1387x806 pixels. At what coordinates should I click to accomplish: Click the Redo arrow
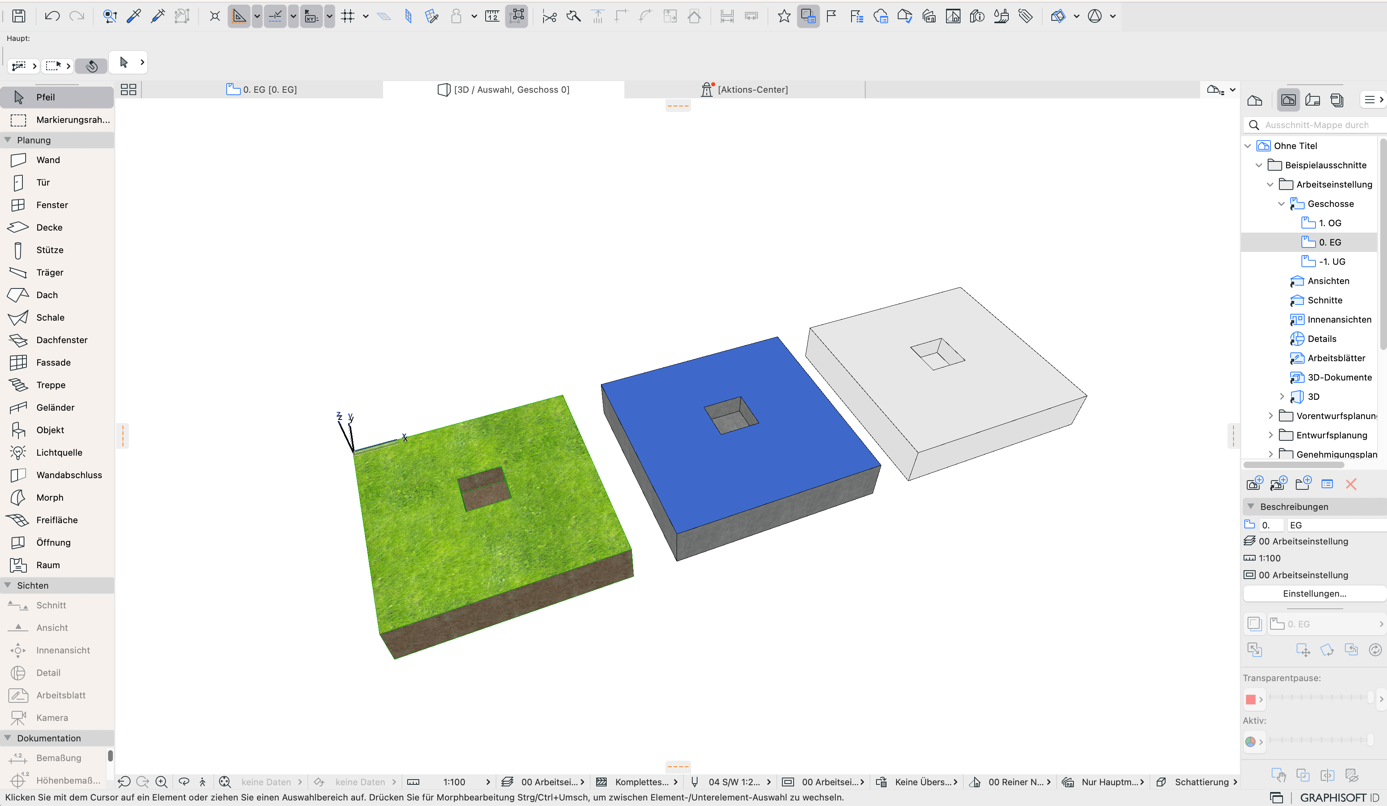click(x=76, y=16)
